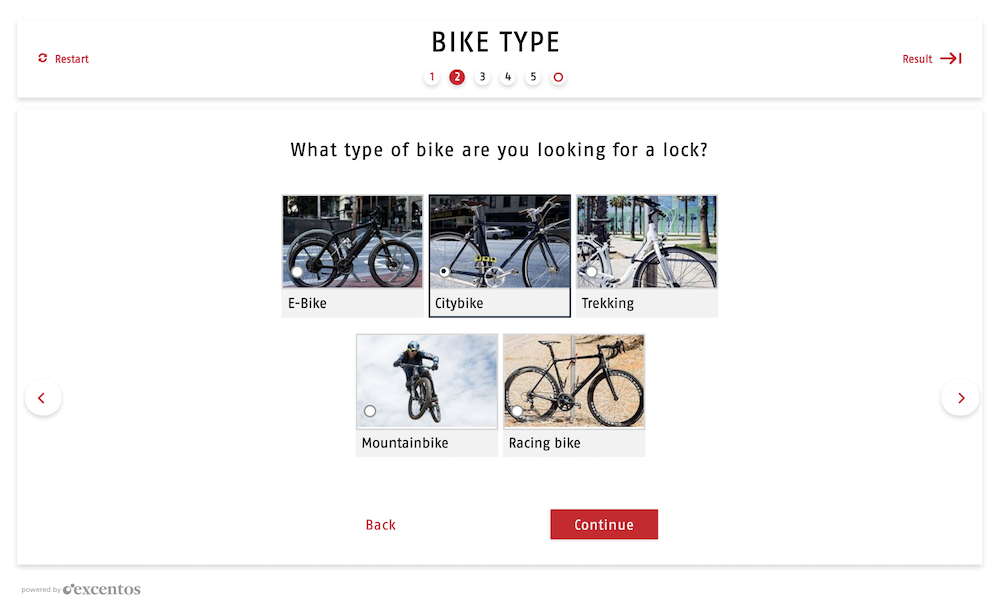Select the Racing bike radio button
The height and width of the screenshot is (604, 1001).
(517, 411)
